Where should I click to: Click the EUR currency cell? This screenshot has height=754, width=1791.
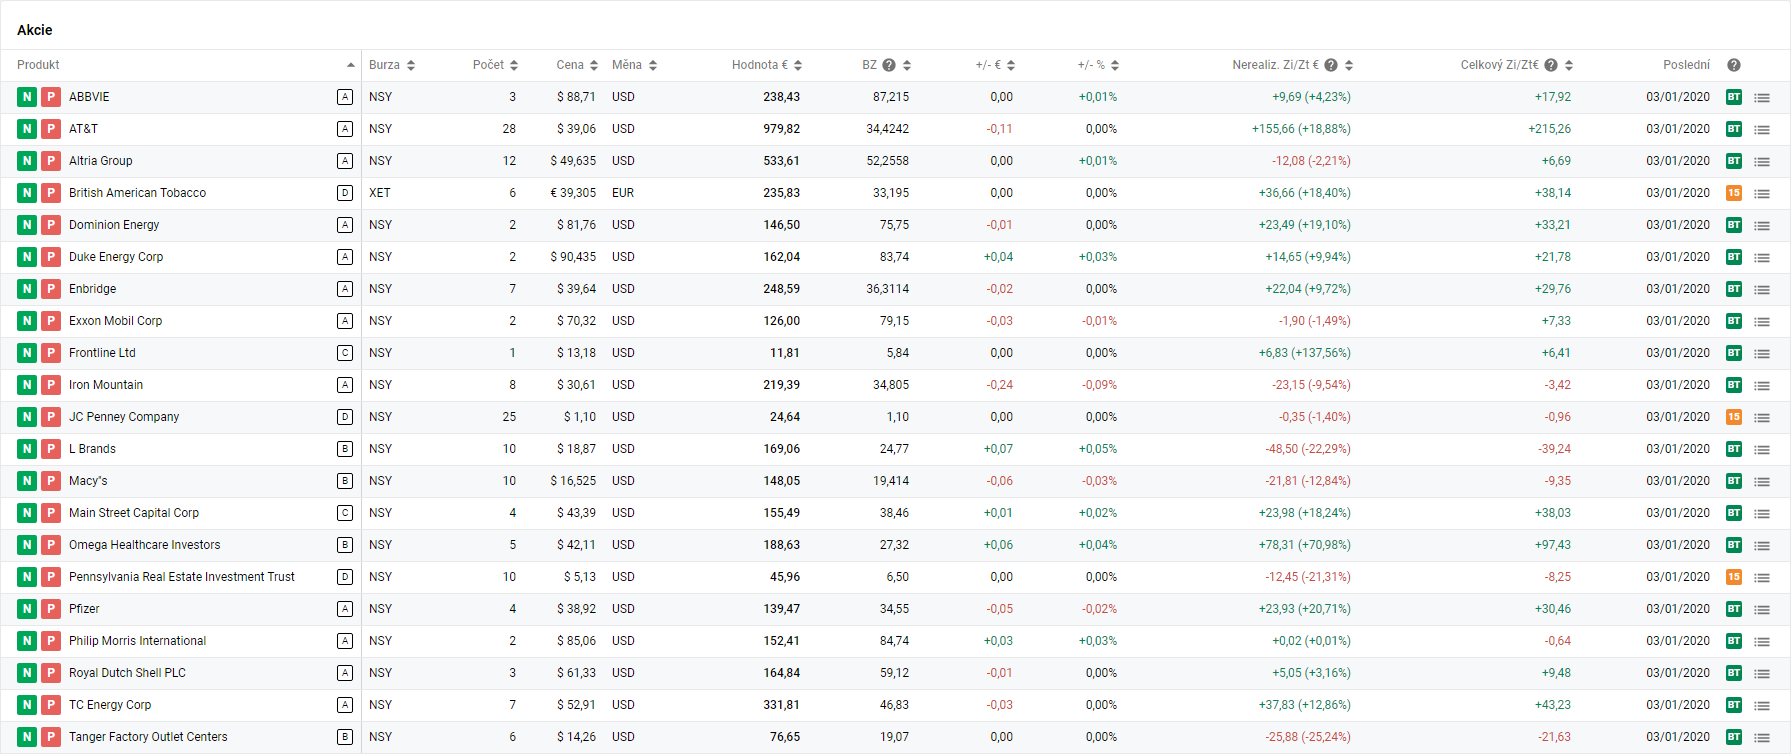(x=623, y=193)
